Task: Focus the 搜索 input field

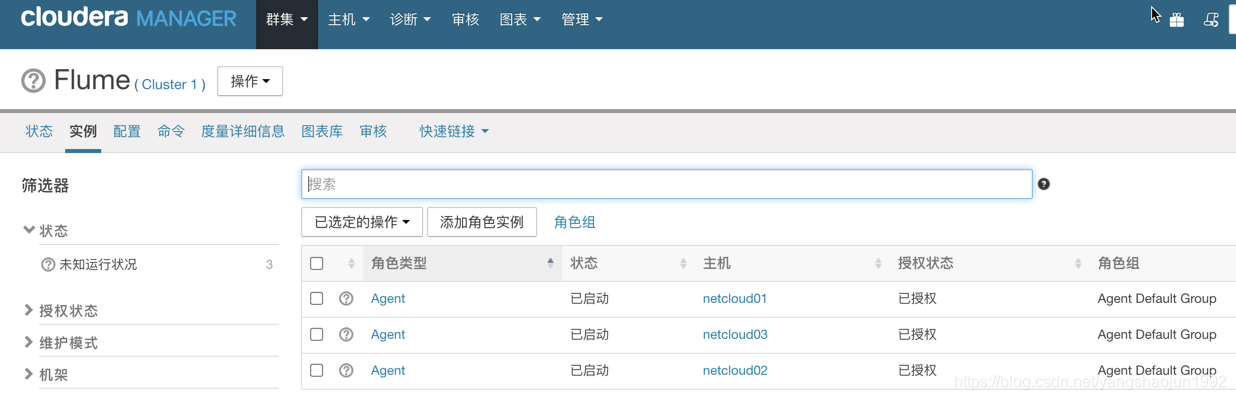Action: (667, 184)
